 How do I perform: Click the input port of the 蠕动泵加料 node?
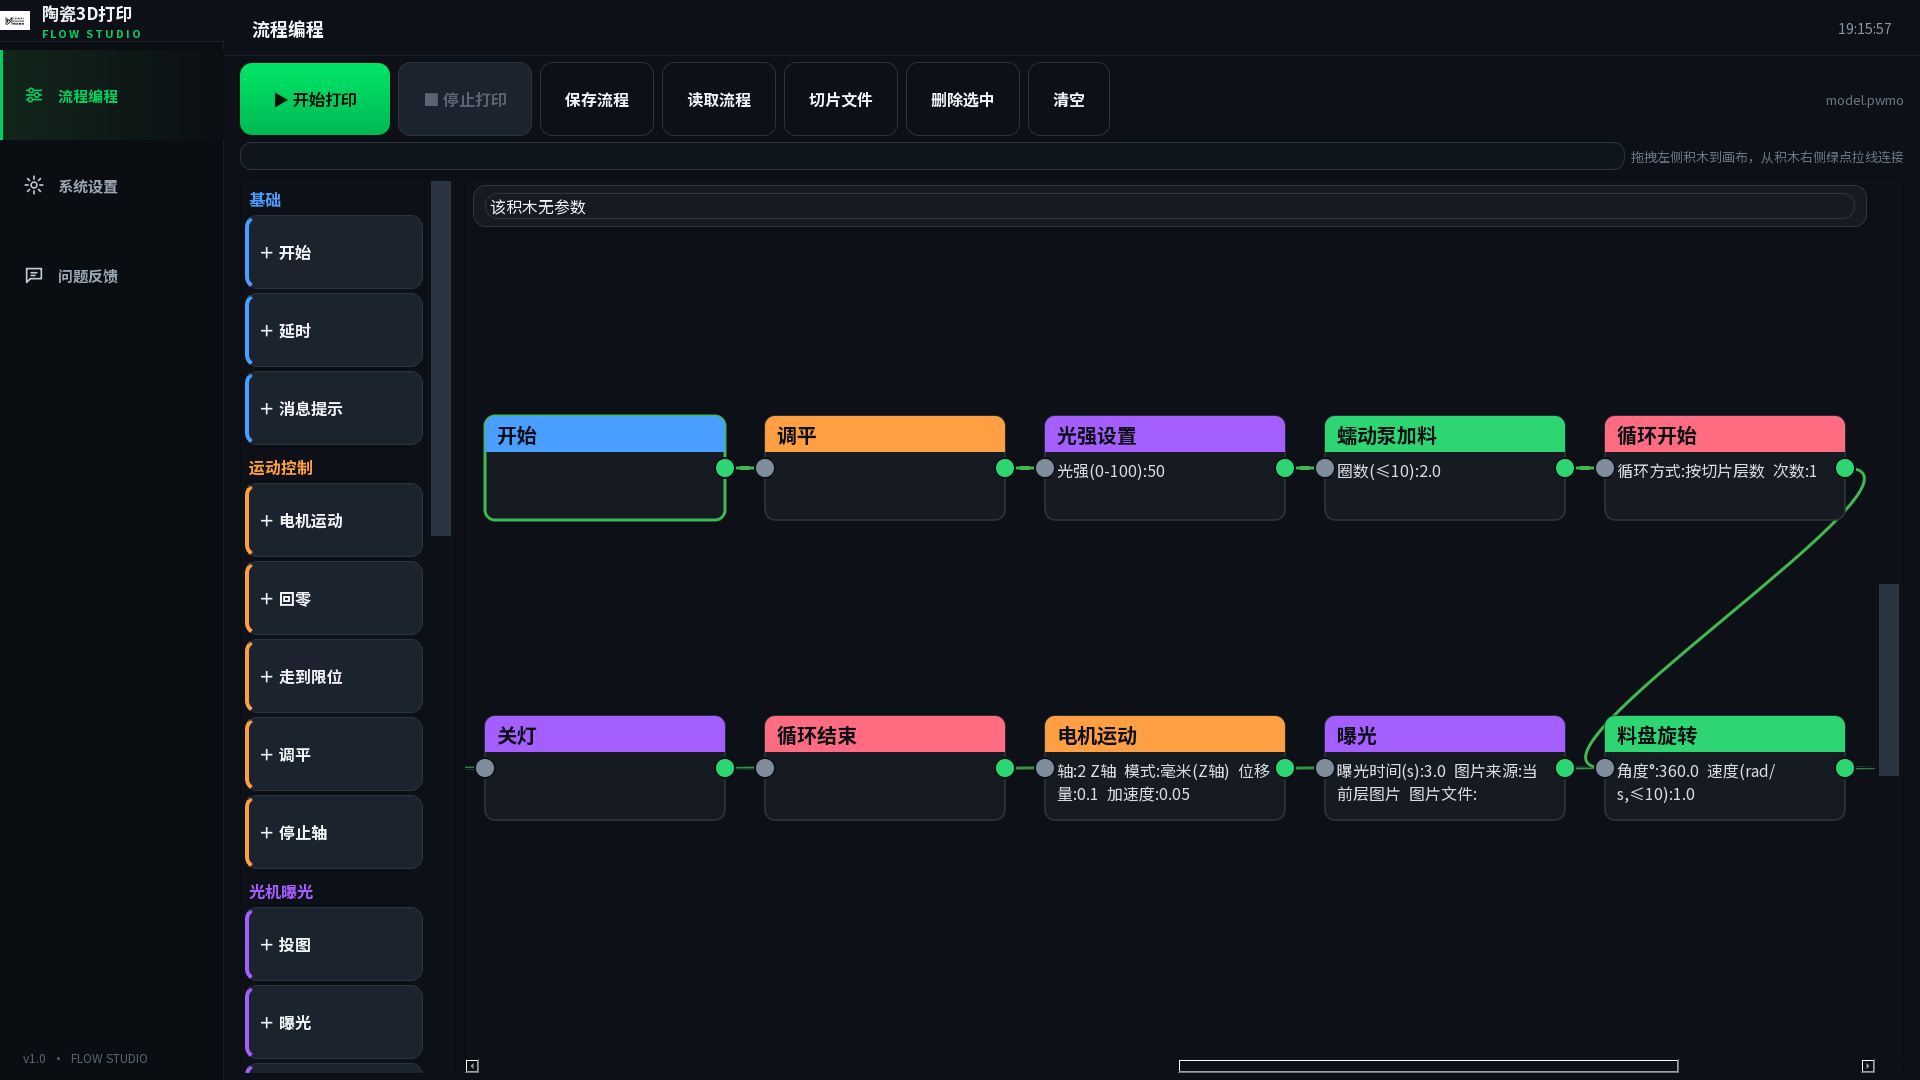coord(1325,468)
